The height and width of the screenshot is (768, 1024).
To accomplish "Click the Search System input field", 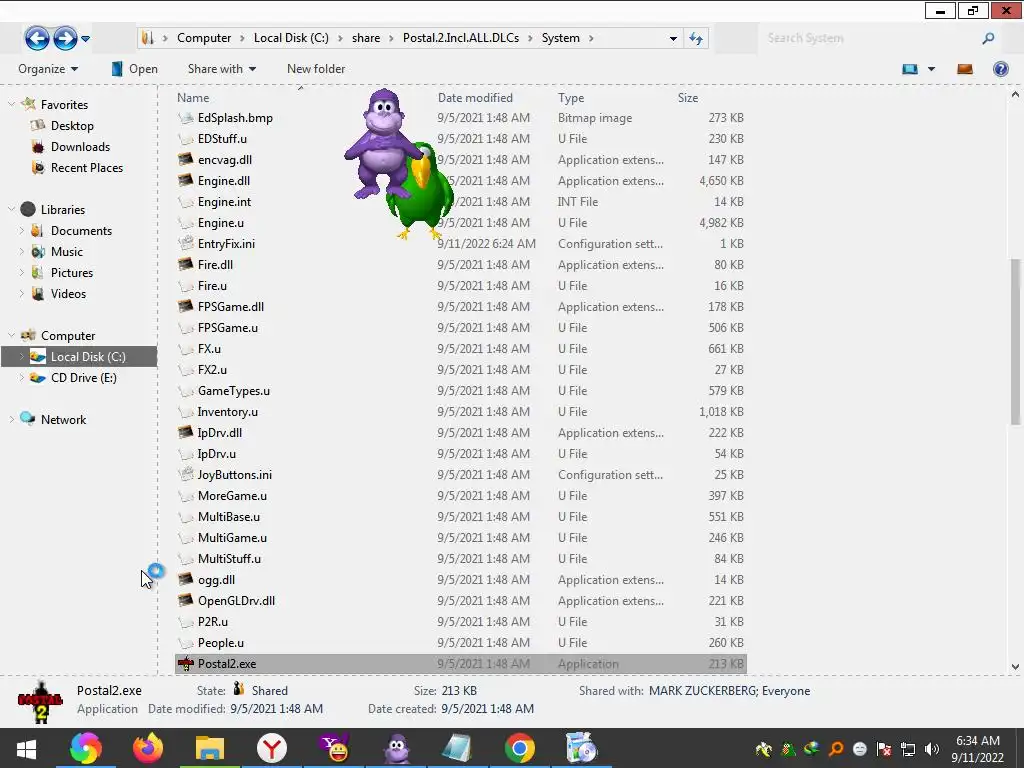I will click(x=871, y=38).
